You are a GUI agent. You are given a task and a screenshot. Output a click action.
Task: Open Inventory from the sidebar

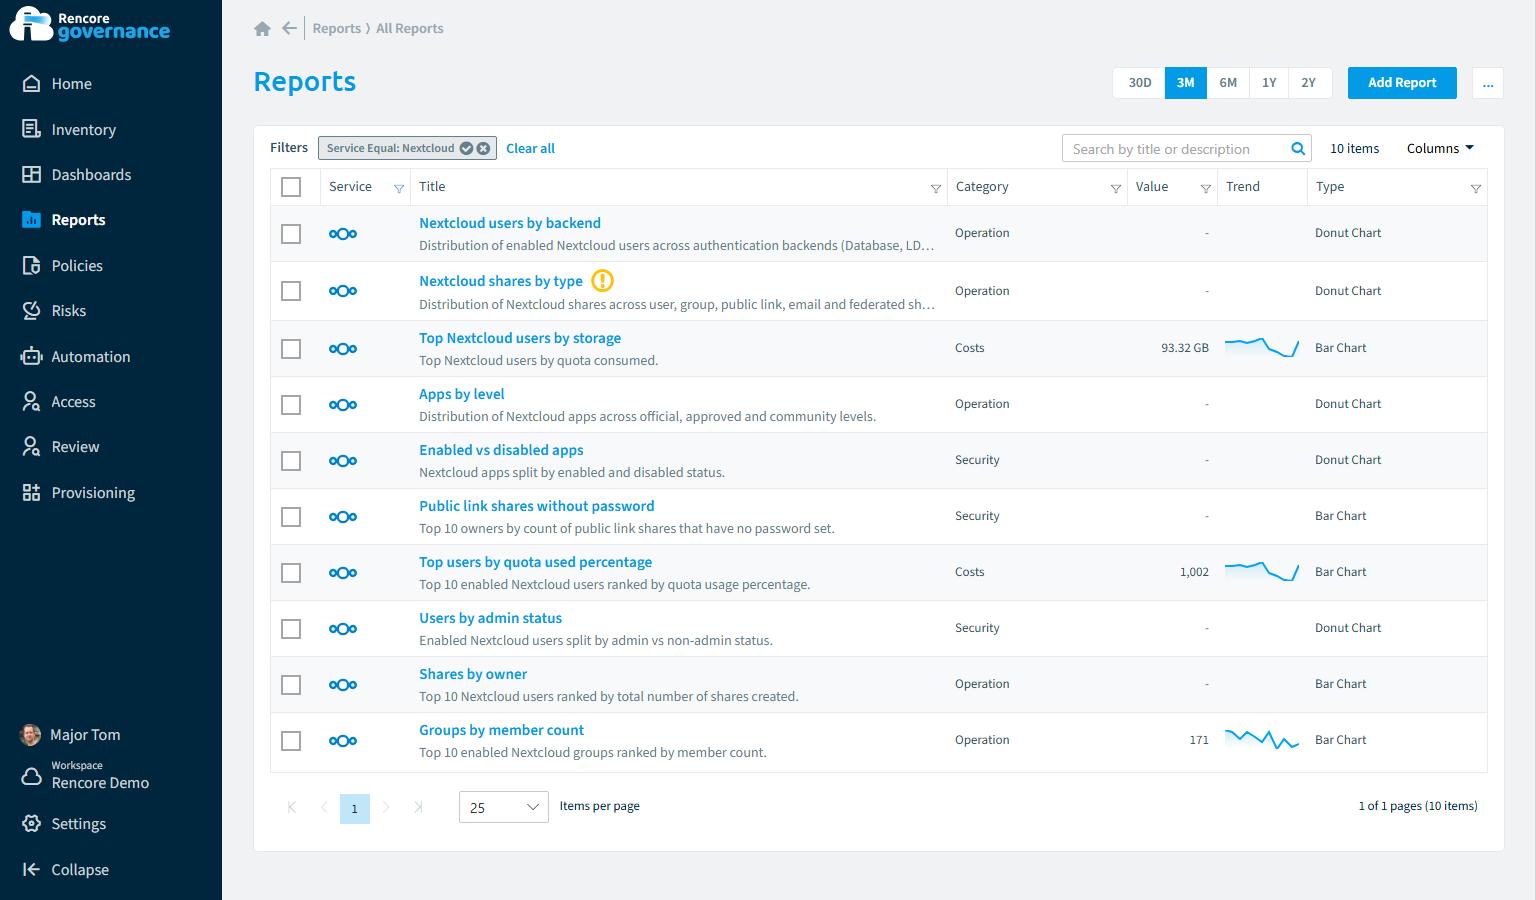click(83, 130)
